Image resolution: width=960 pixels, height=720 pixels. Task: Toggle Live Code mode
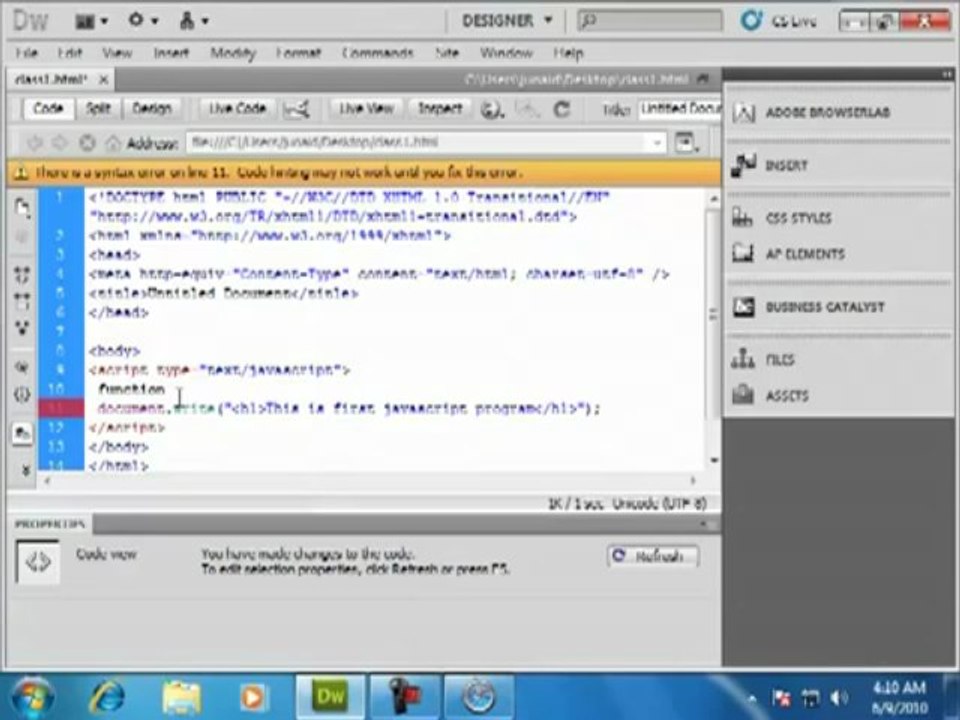[237, 108]
